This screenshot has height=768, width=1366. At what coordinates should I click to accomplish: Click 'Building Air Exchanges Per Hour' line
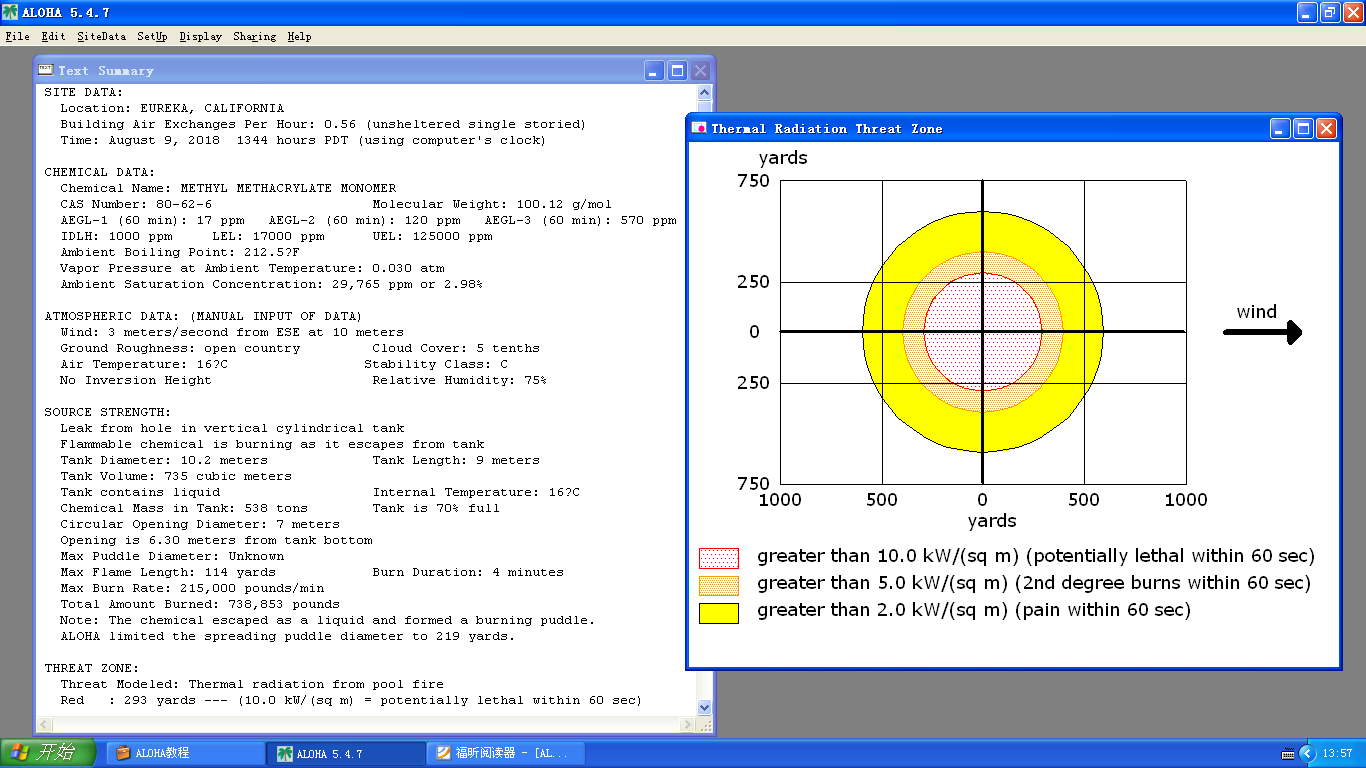323,124
